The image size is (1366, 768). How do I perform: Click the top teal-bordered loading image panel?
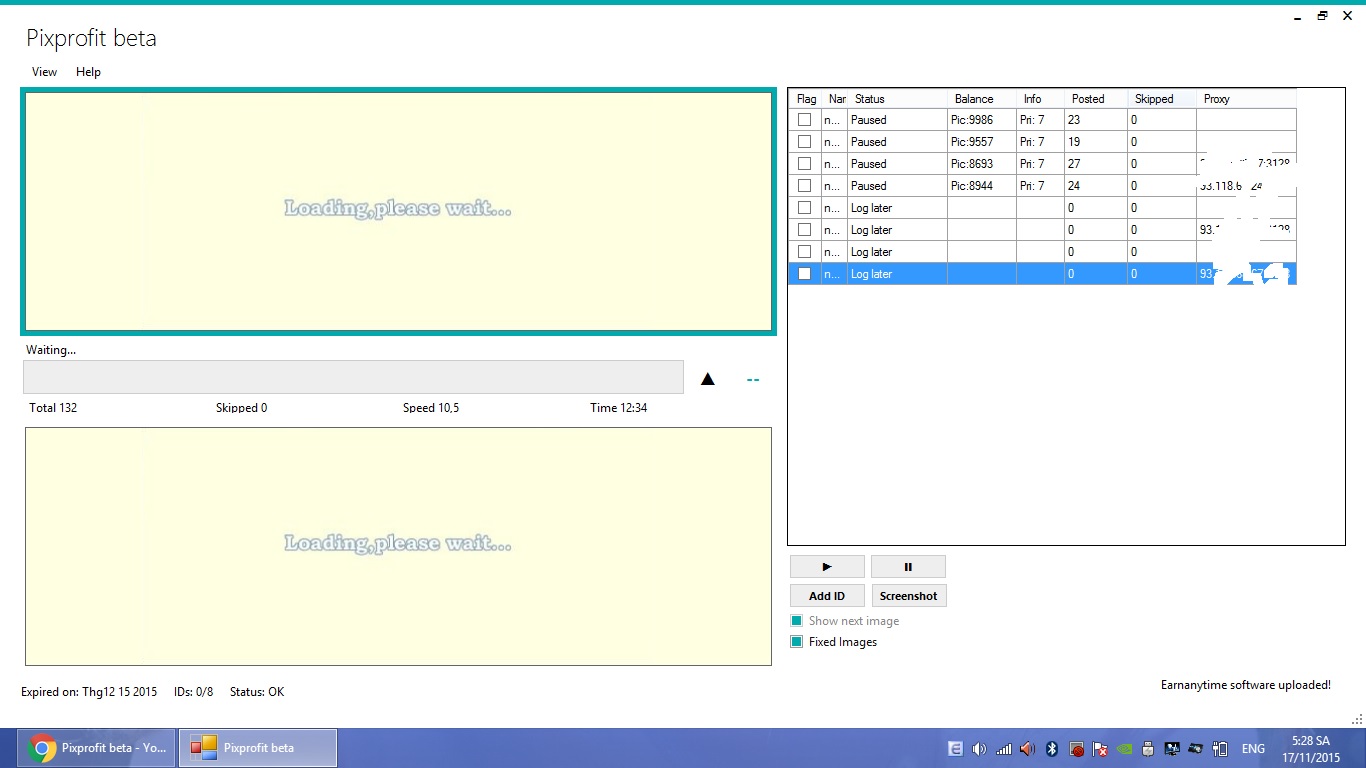tap(398, 212)
